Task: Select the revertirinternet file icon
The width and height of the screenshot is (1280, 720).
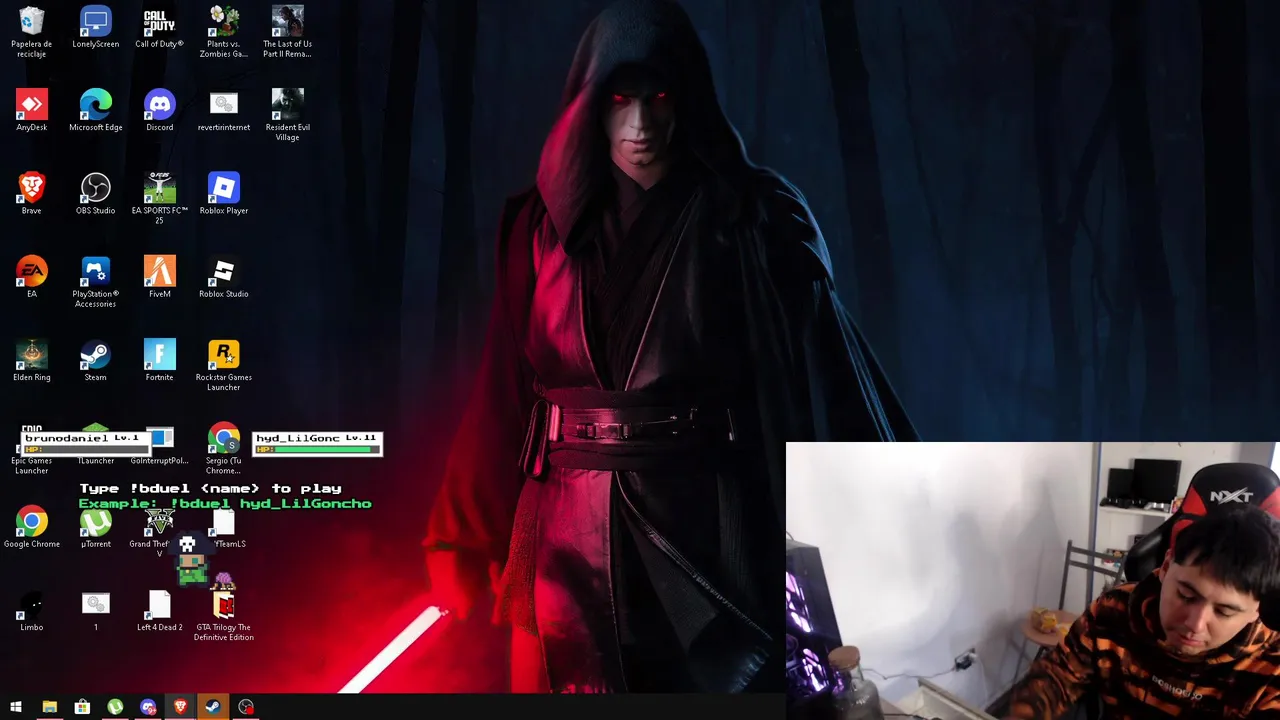Action: click(x=223, y=111)
